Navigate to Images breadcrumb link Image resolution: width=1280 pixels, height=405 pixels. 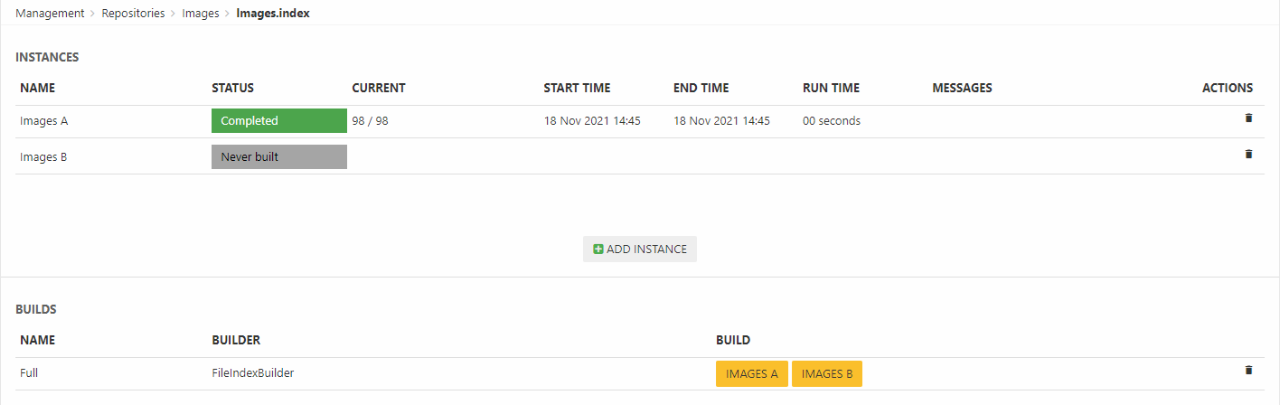point(200,13)
